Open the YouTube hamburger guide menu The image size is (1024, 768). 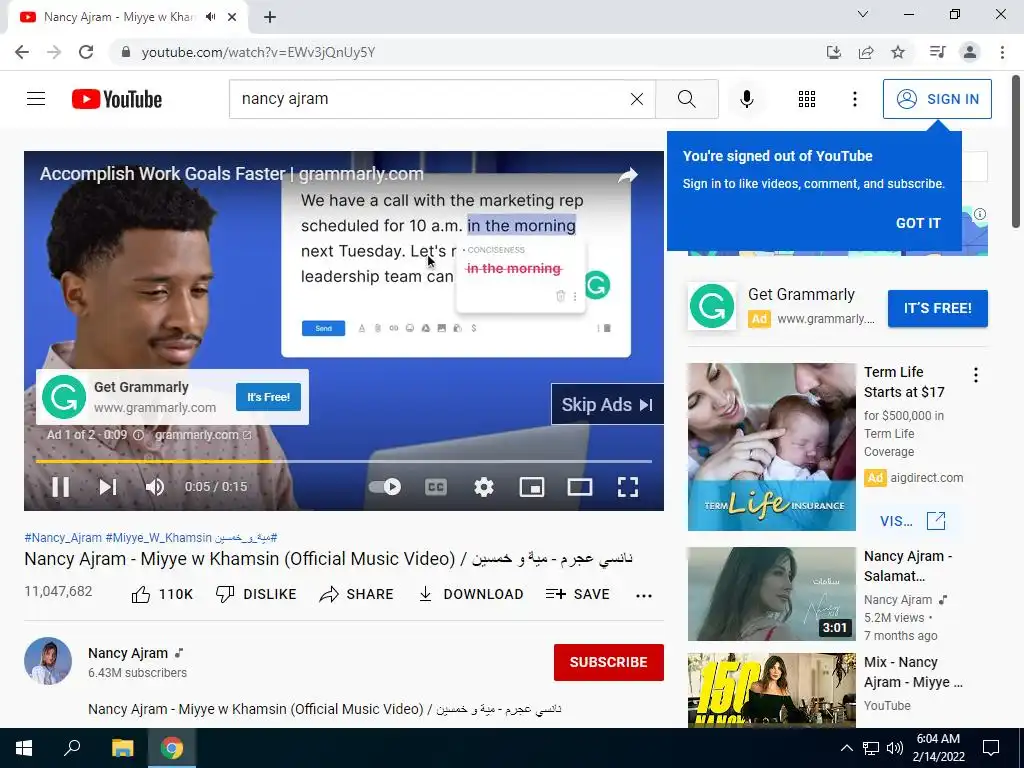[36, 99]
